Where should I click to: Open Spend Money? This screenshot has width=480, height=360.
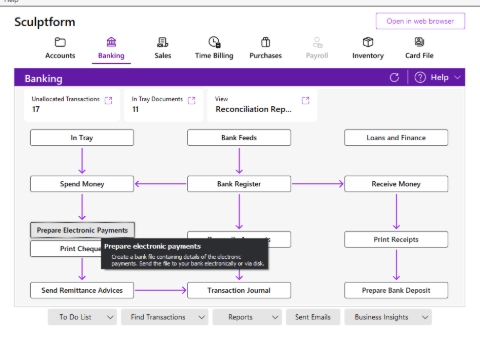click(x=82, y=184)
